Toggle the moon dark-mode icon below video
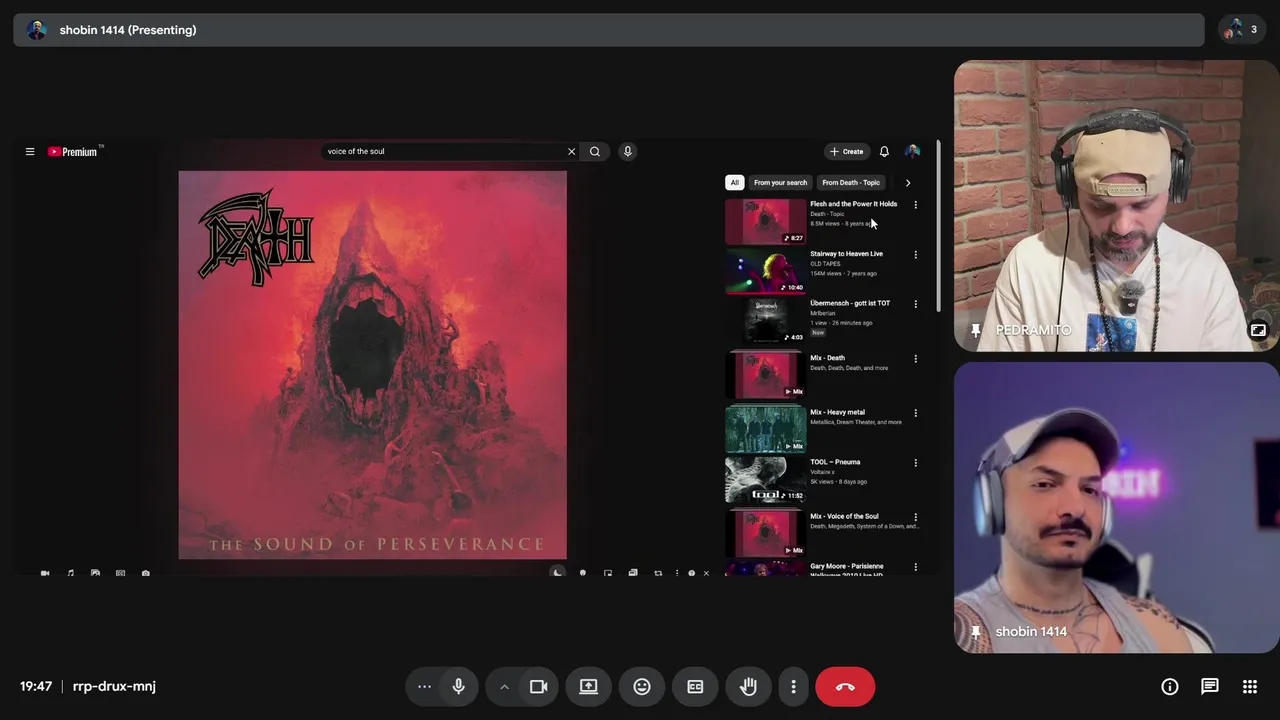1280x720 pixels. [x=558, y=573]
